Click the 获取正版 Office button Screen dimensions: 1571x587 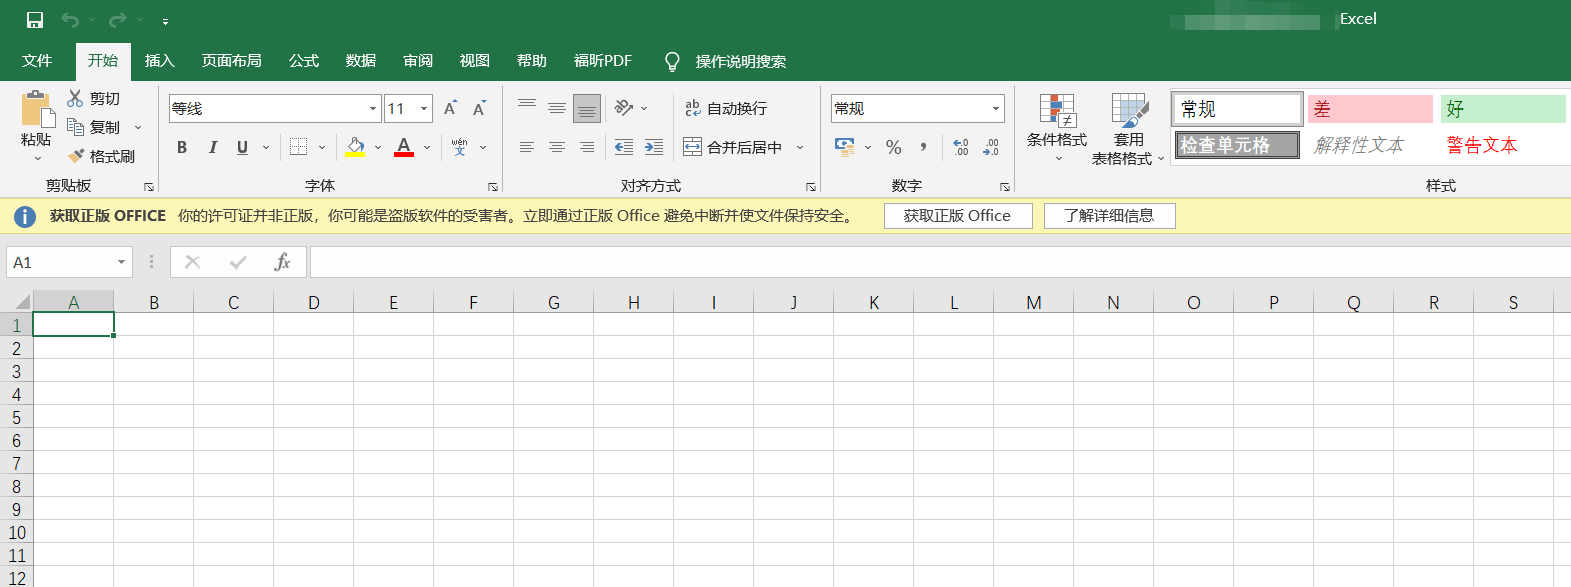tap(957, 216)
